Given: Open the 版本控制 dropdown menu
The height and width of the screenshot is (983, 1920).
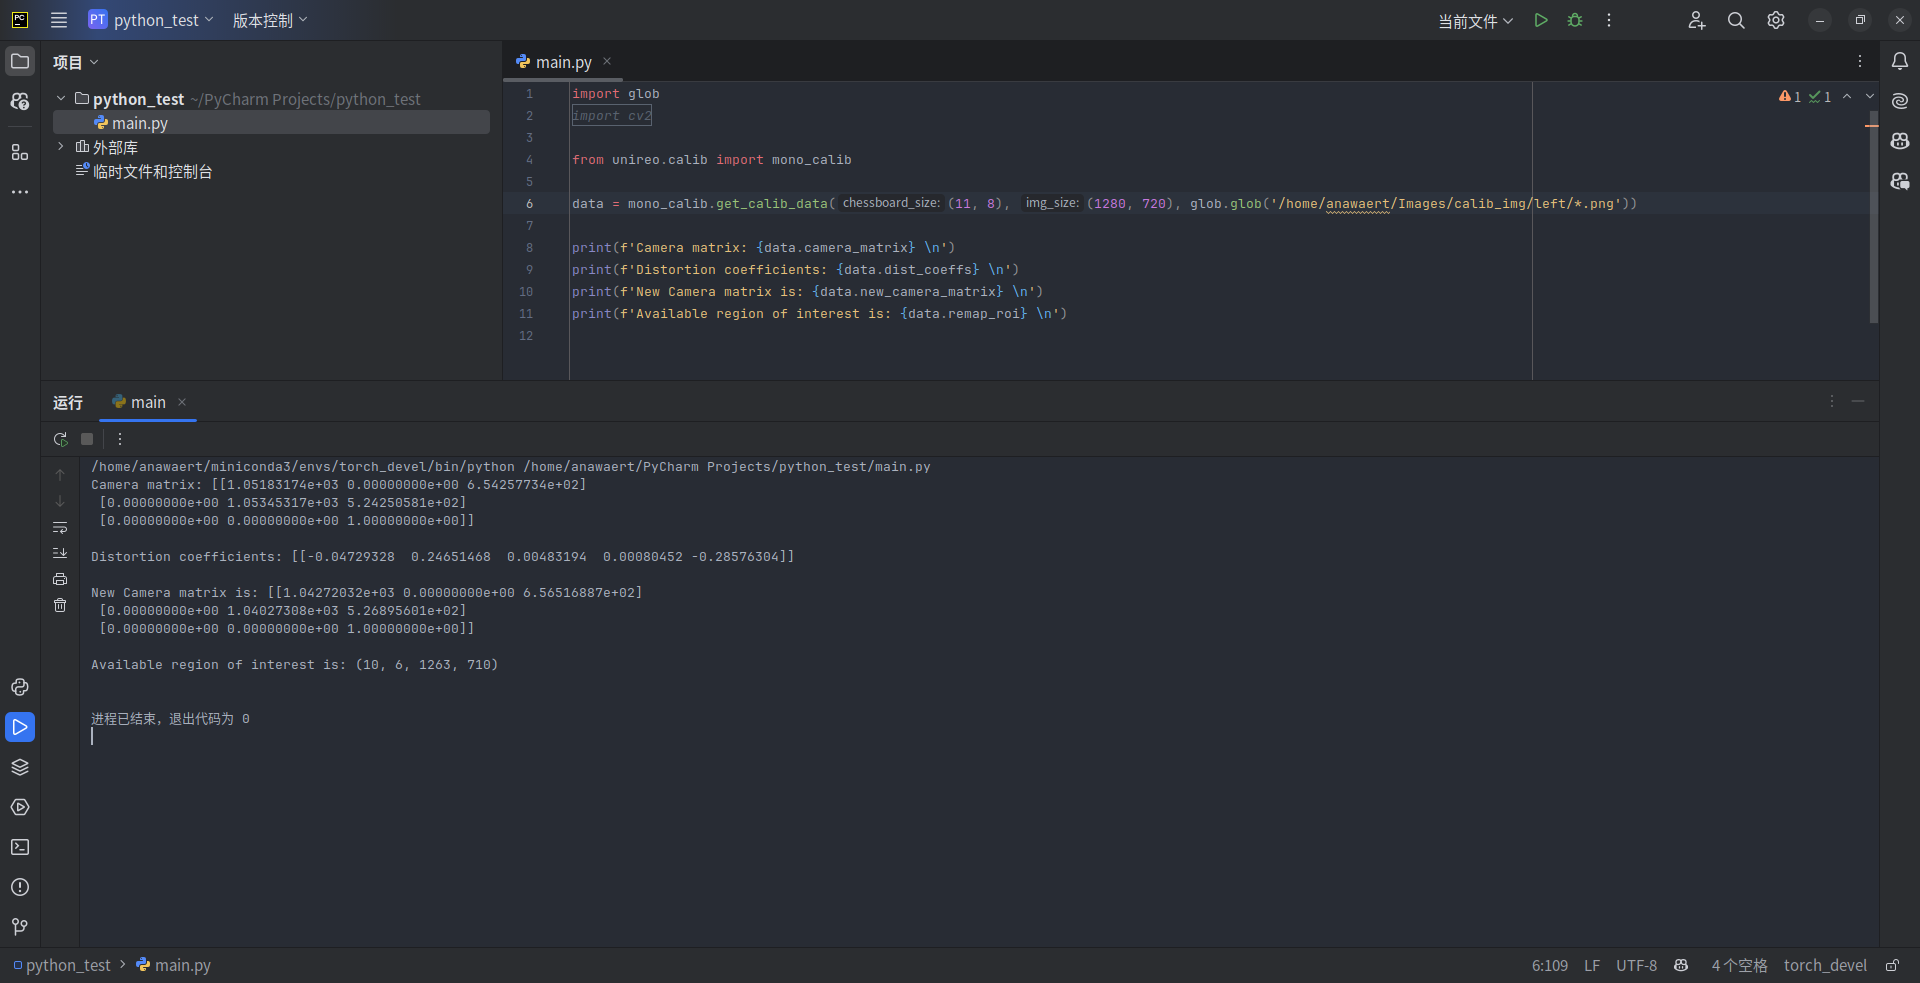Looking at the screenshot, I should coord(270,20).
